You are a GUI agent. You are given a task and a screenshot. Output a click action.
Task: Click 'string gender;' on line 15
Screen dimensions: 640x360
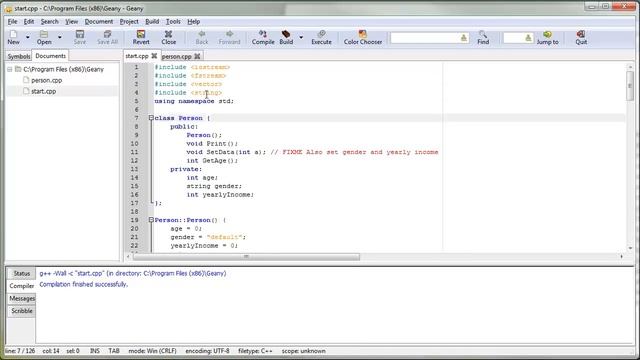coord(214,186)
